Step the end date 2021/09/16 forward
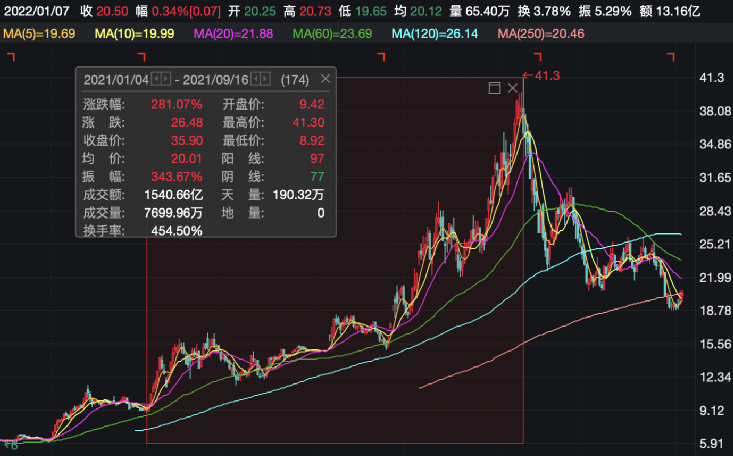The width and height of the screenshot is (733, 456). click(x=265, y=79)
